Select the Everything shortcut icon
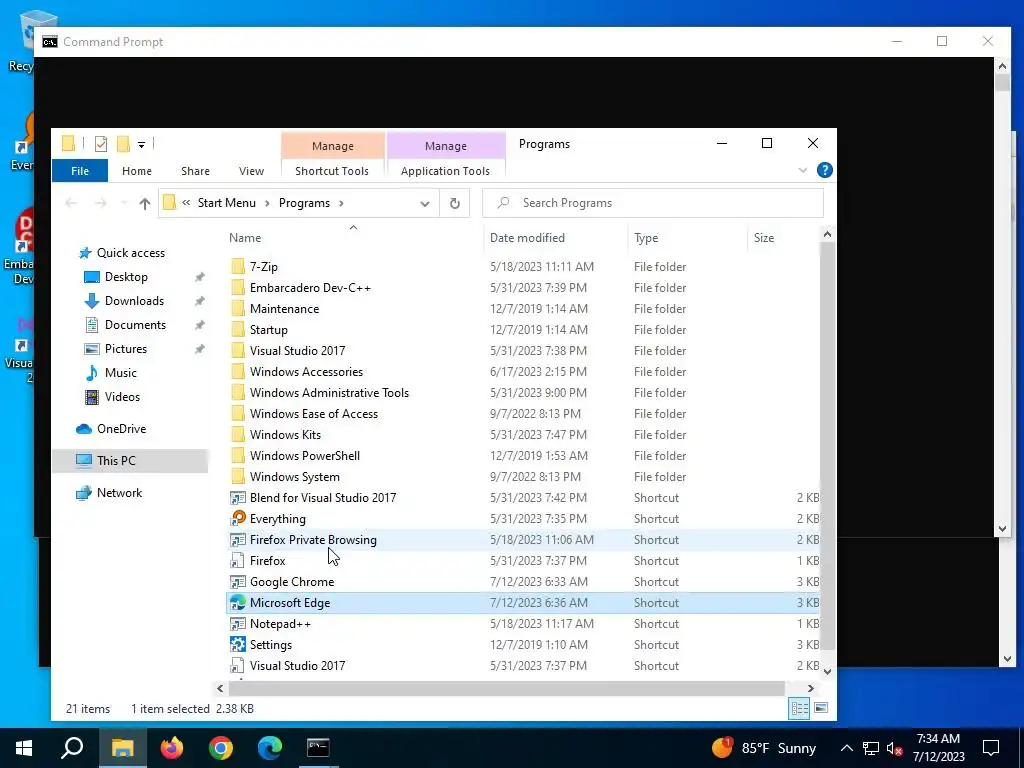This screenshot has width=1024, height=768. coord(238,519)
